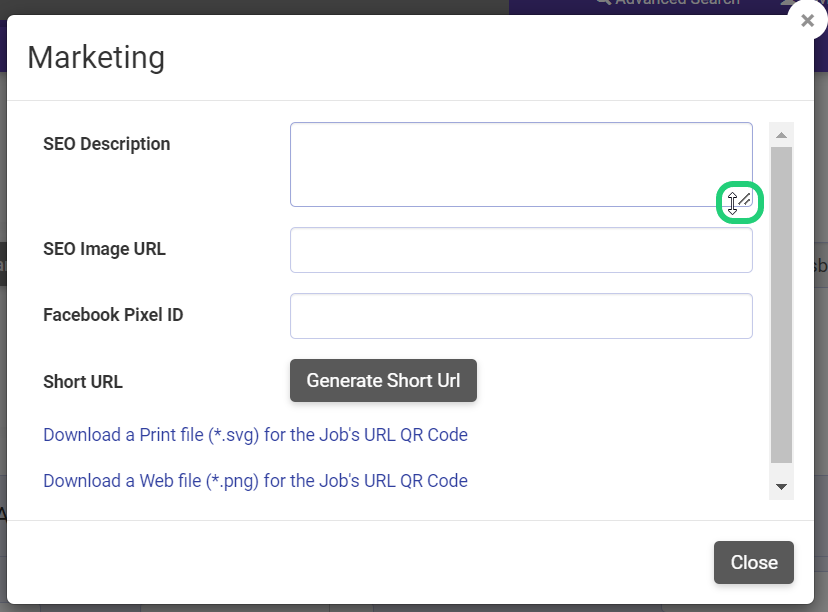This screenshot has width=828, height=612.
Task: Click the SEO Description label
Action: pos(107,144)
